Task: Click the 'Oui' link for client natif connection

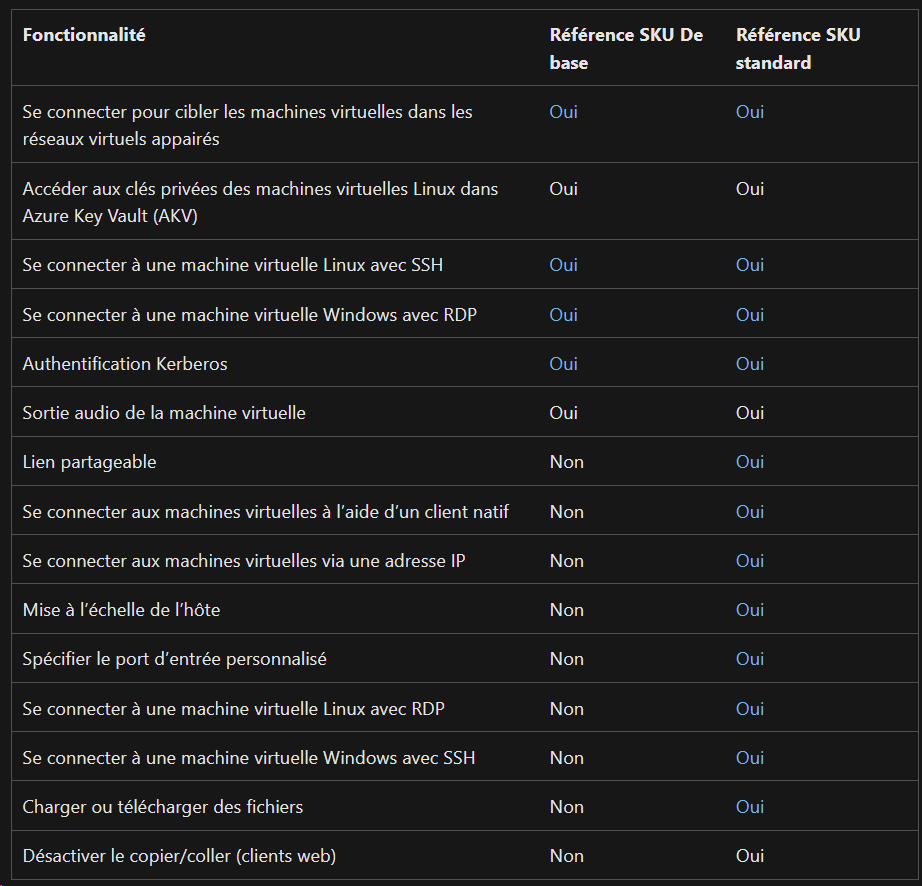Action: [x=750, y=511]
